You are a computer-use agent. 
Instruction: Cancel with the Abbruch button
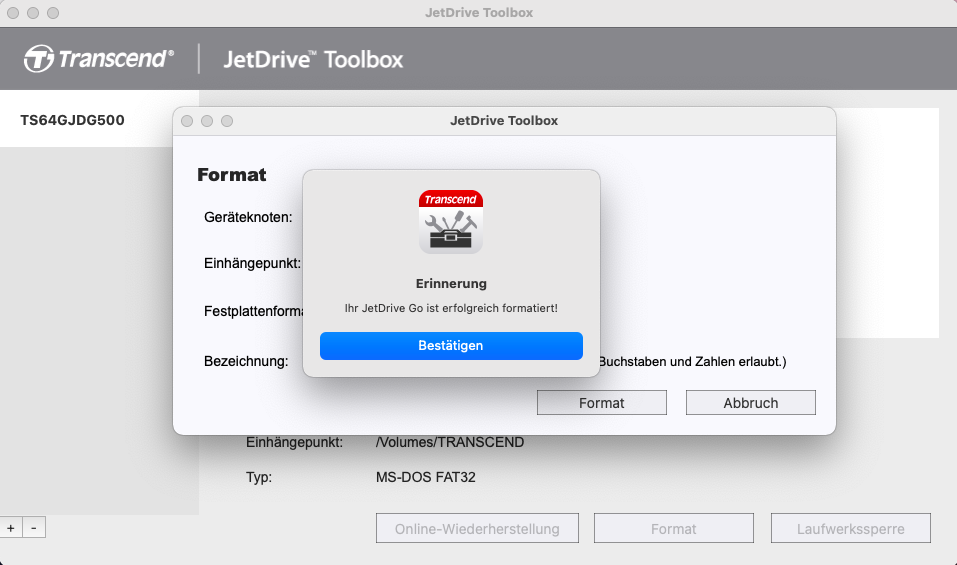[x=751, y=403]
